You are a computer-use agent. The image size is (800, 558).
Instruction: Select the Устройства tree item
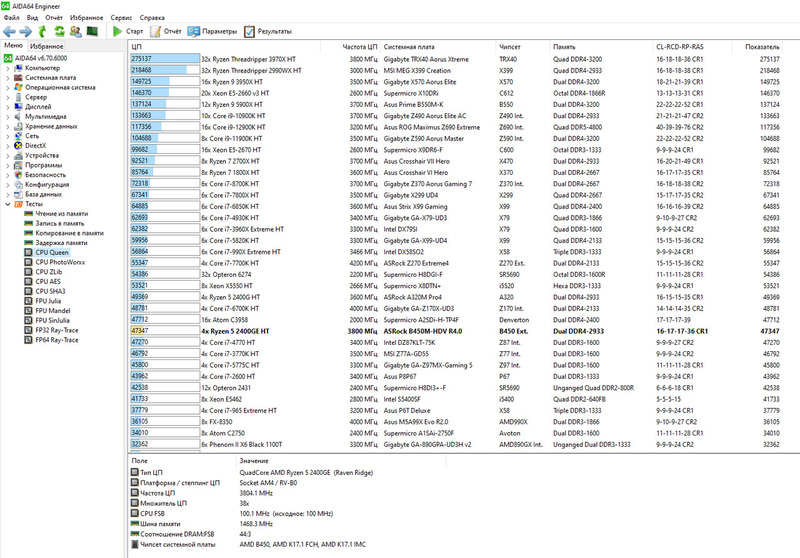pos(36,155)
